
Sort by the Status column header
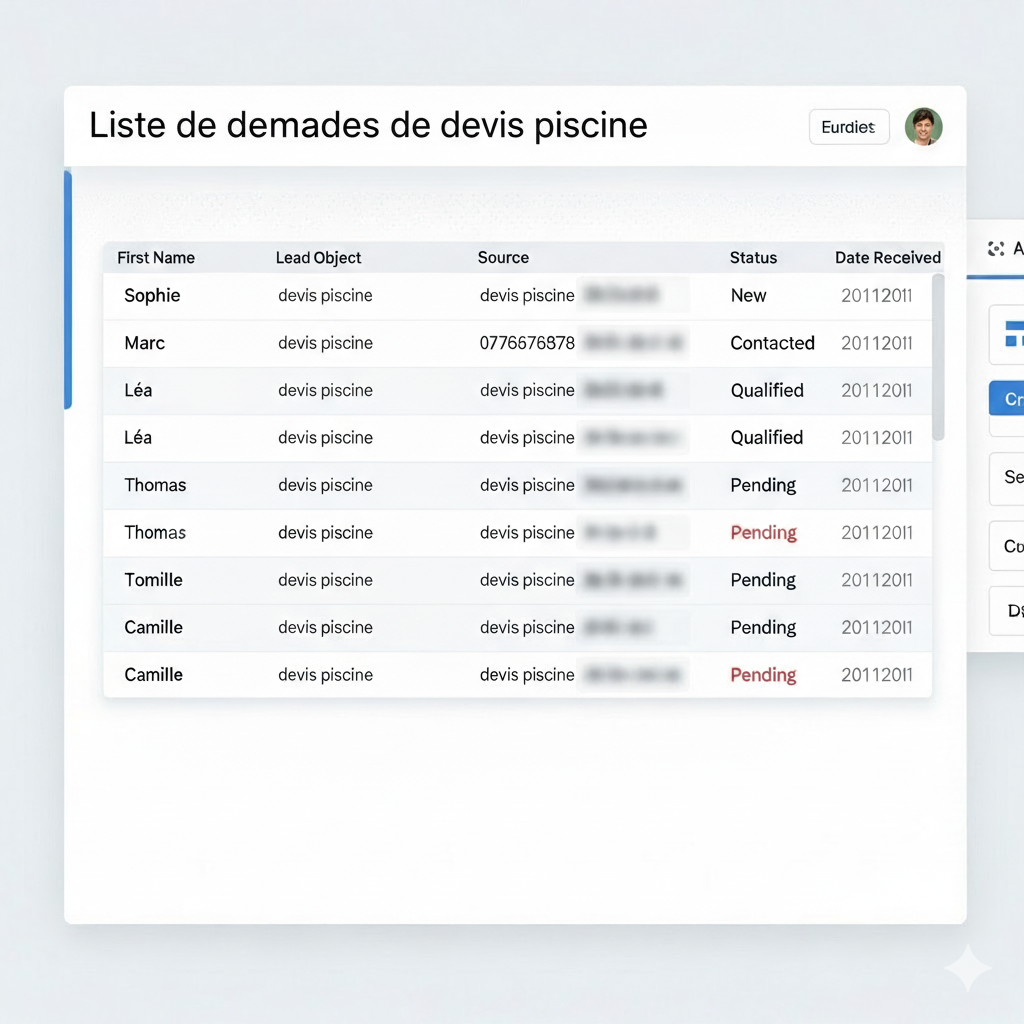pyautogui.click(x=753, y=258)
